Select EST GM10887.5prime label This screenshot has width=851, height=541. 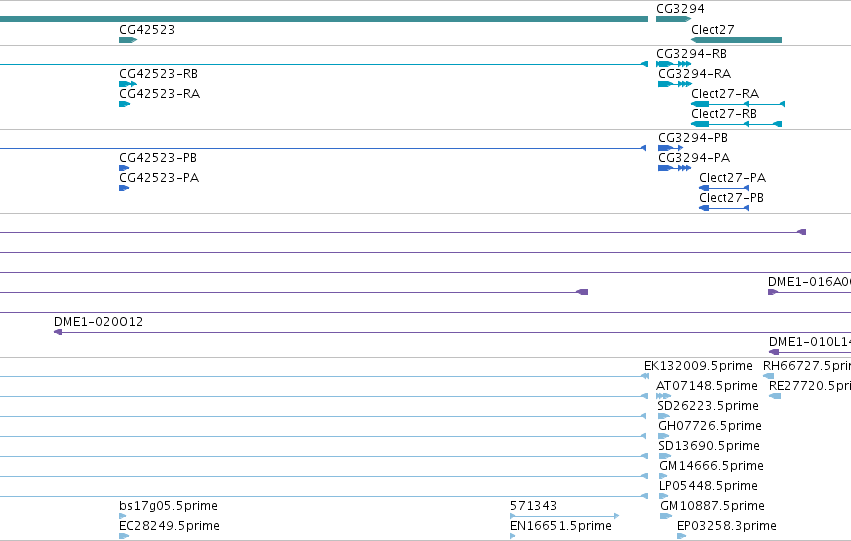pos(713,505)
